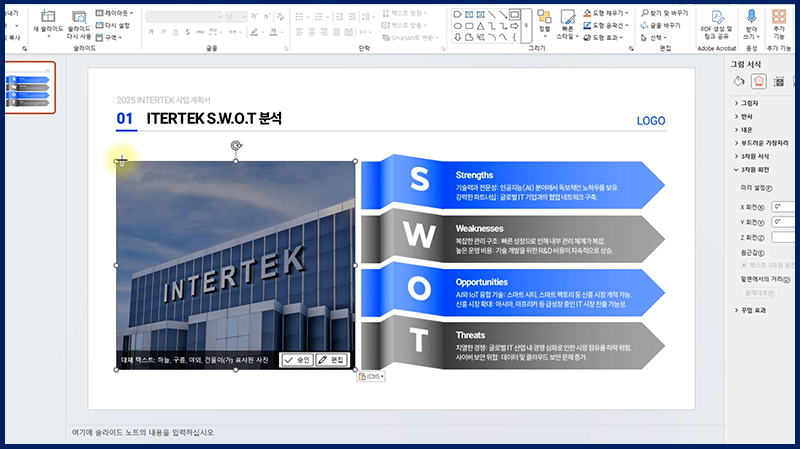Decrease font size with the smaller 가 icon
This screenshot has width=800, height=449.
(x=266, y=17)
